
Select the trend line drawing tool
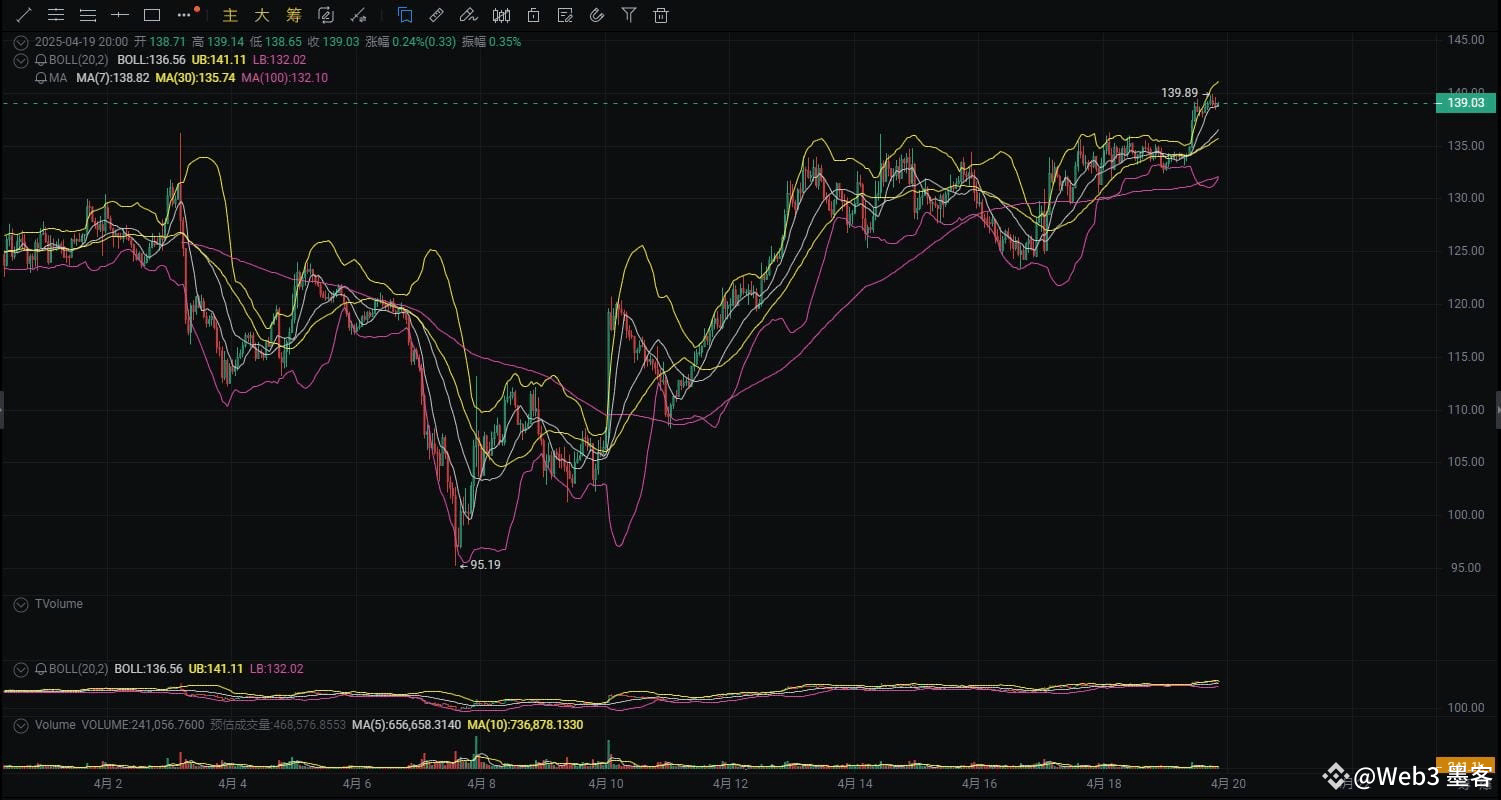point(24,15)
